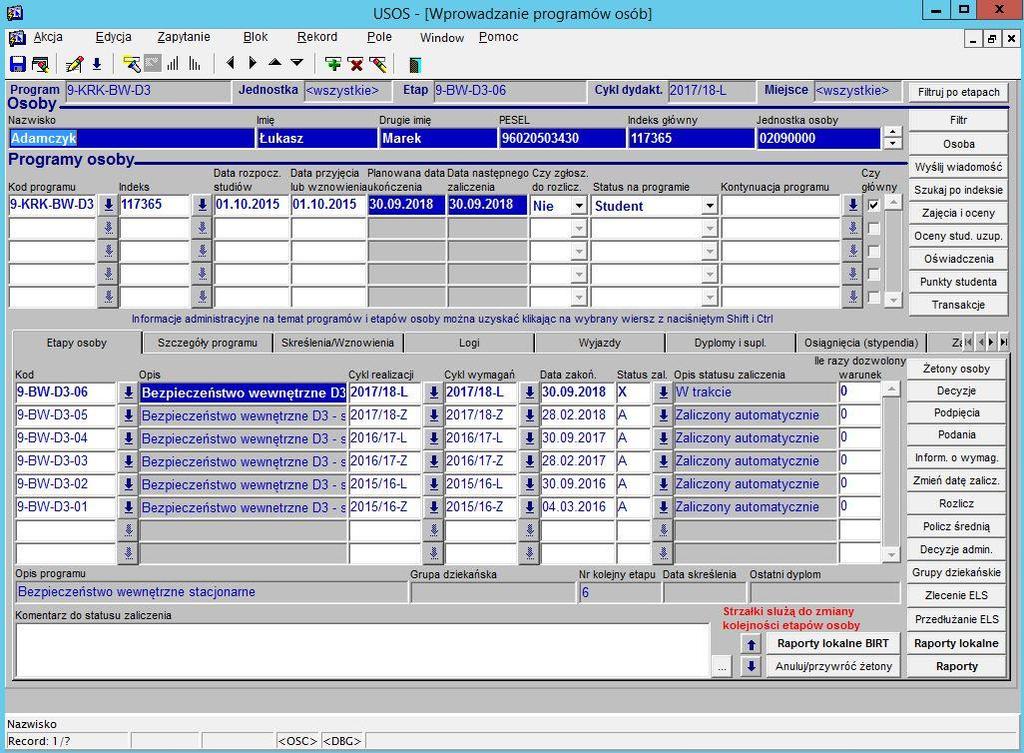
Task: Move to next record with down triangle icon
Action: click(297, 63)
